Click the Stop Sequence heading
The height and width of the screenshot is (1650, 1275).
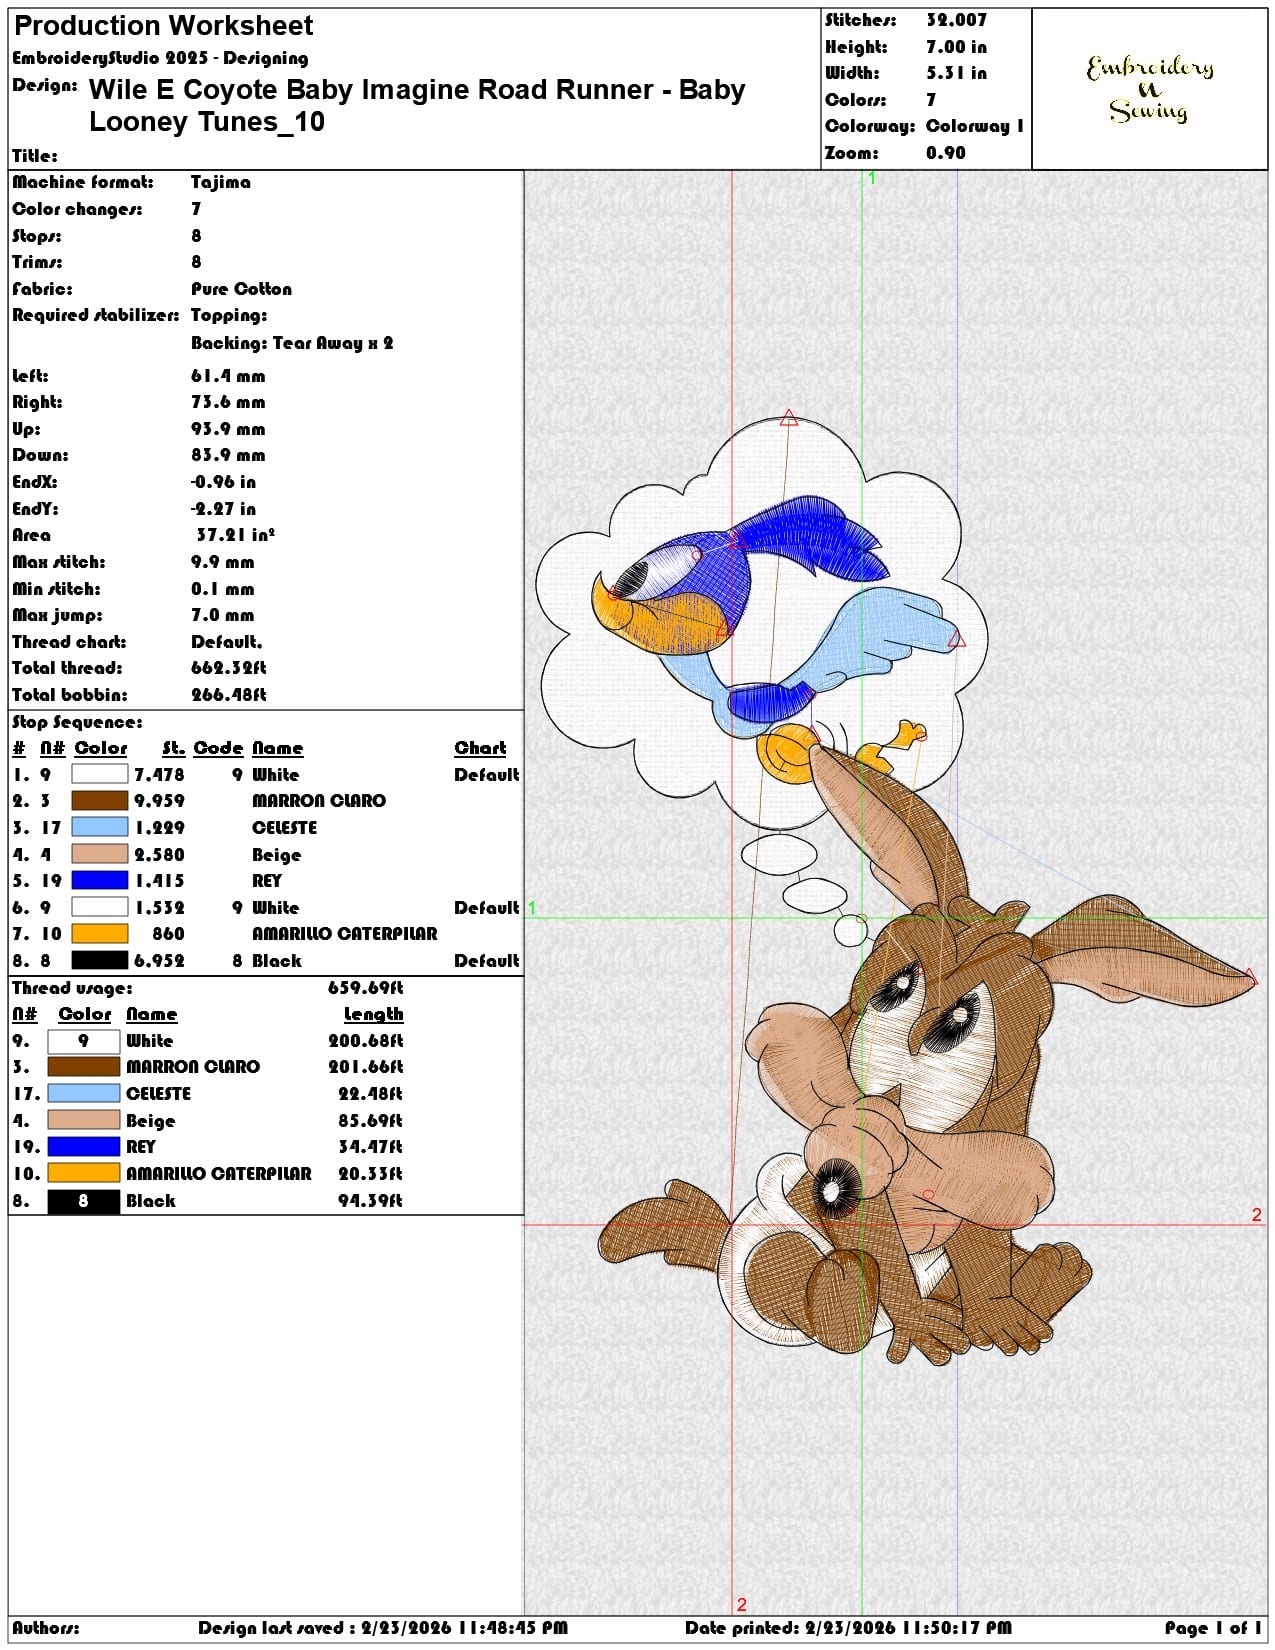click(77, 722)
